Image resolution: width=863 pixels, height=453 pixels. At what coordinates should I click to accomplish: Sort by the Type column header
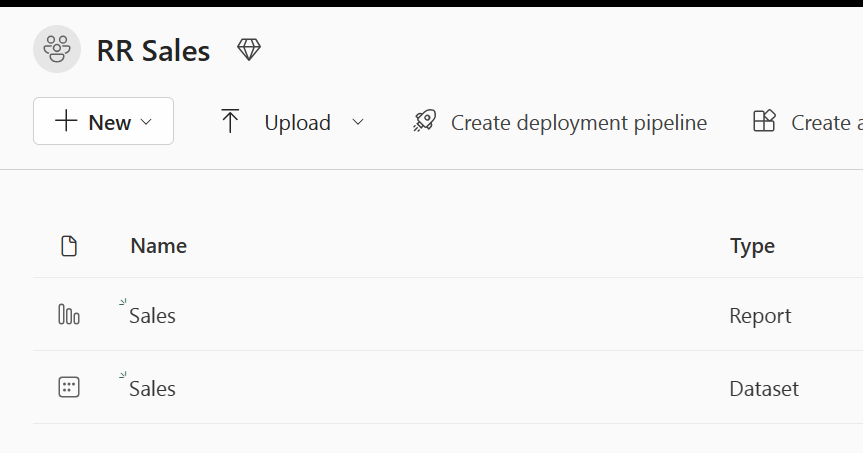(752, 246)
